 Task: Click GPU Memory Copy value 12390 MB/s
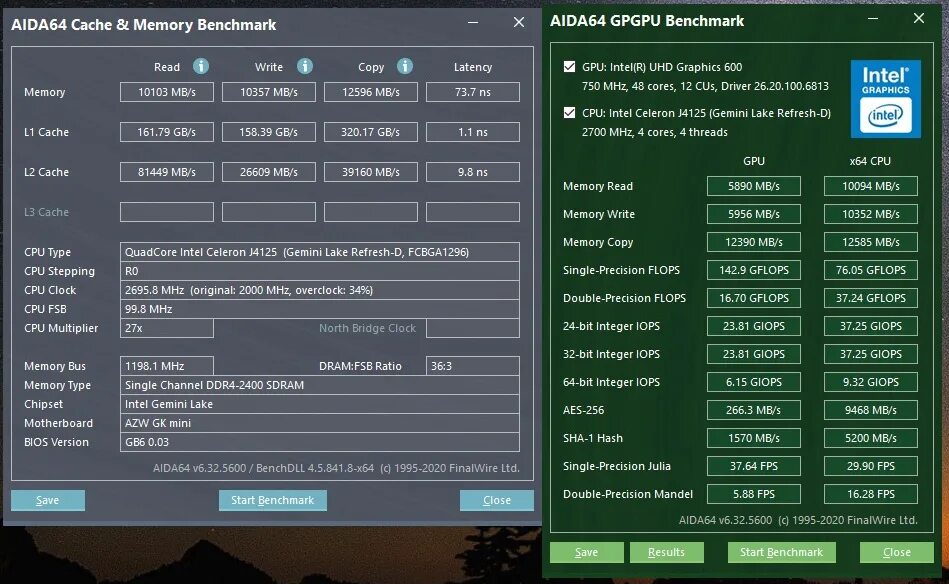click(754, 242)
